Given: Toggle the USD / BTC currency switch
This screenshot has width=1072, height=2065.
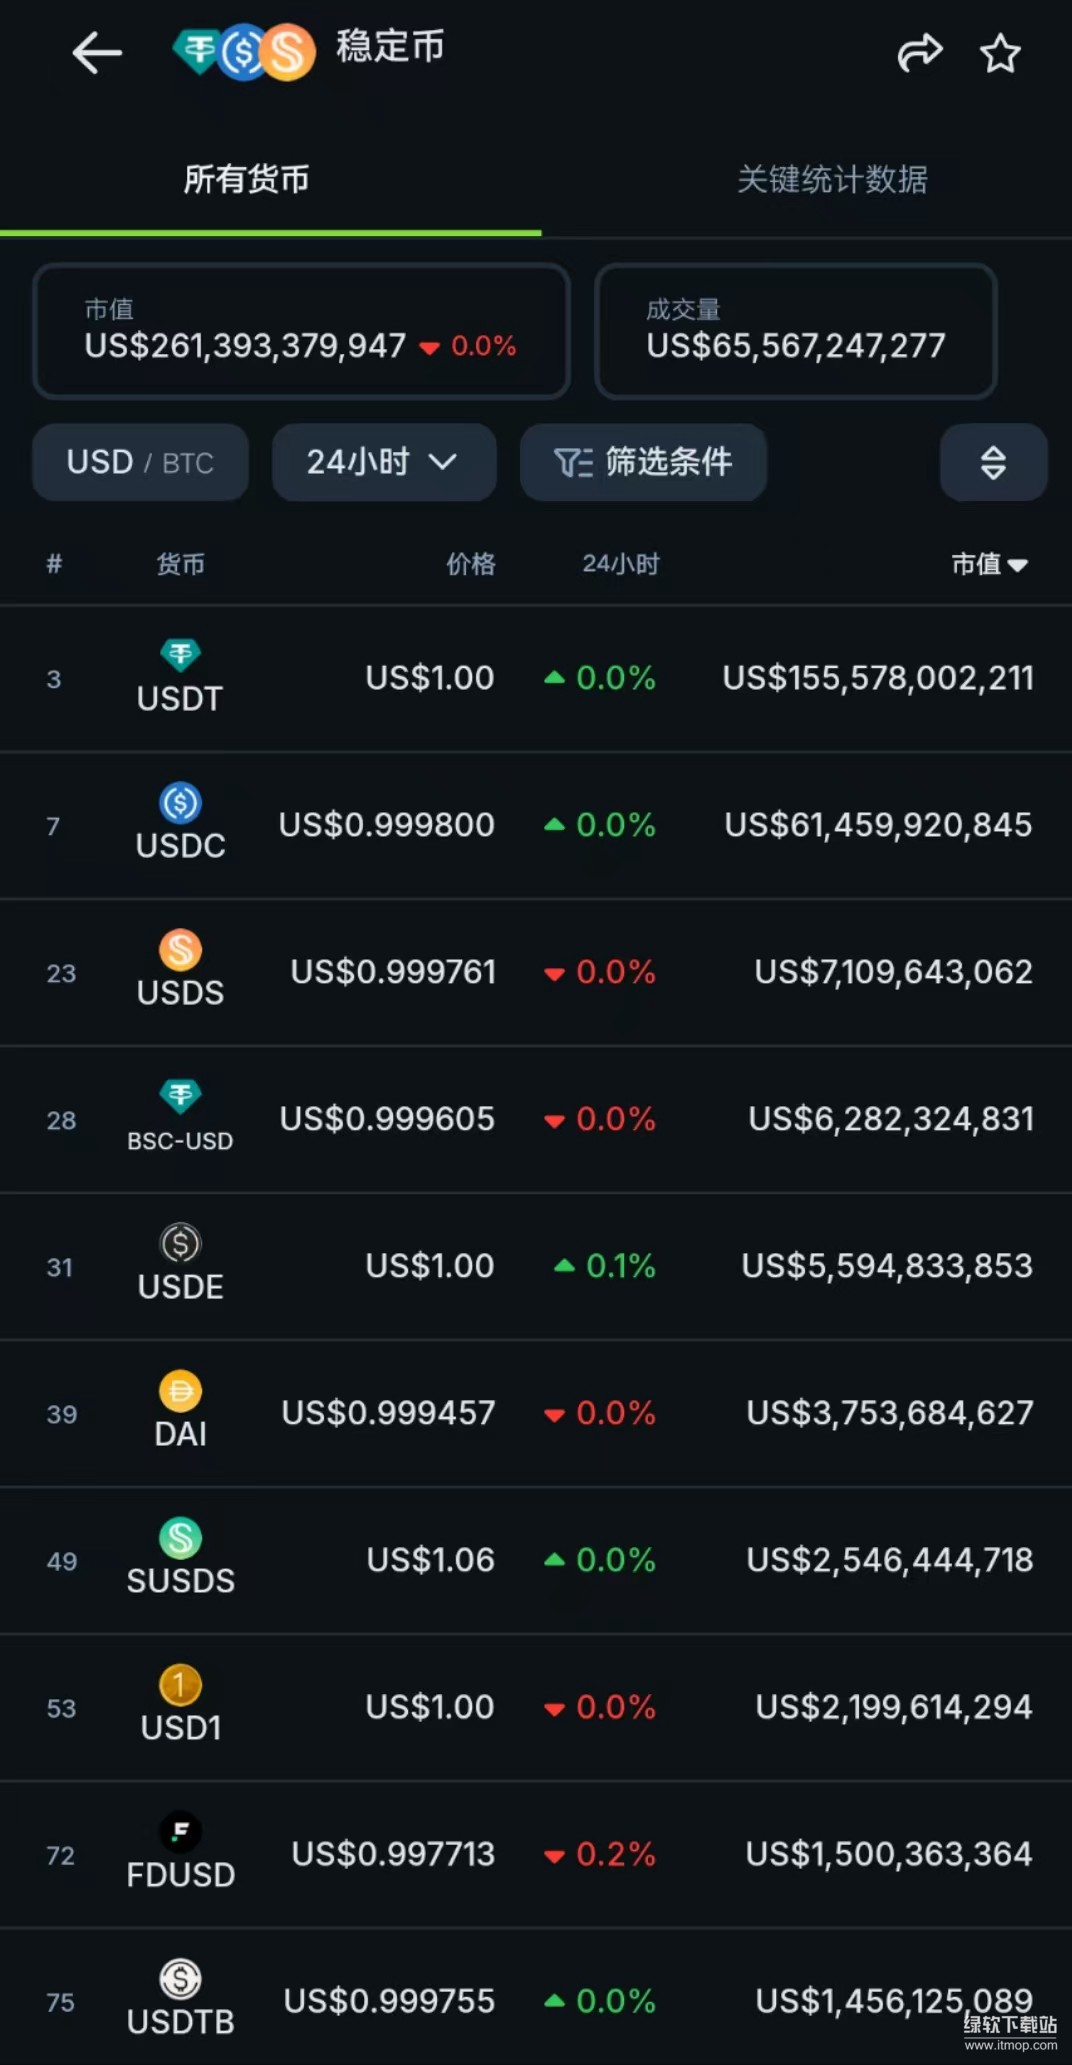Looking at the screenshot, I should [x=140, y=462].
